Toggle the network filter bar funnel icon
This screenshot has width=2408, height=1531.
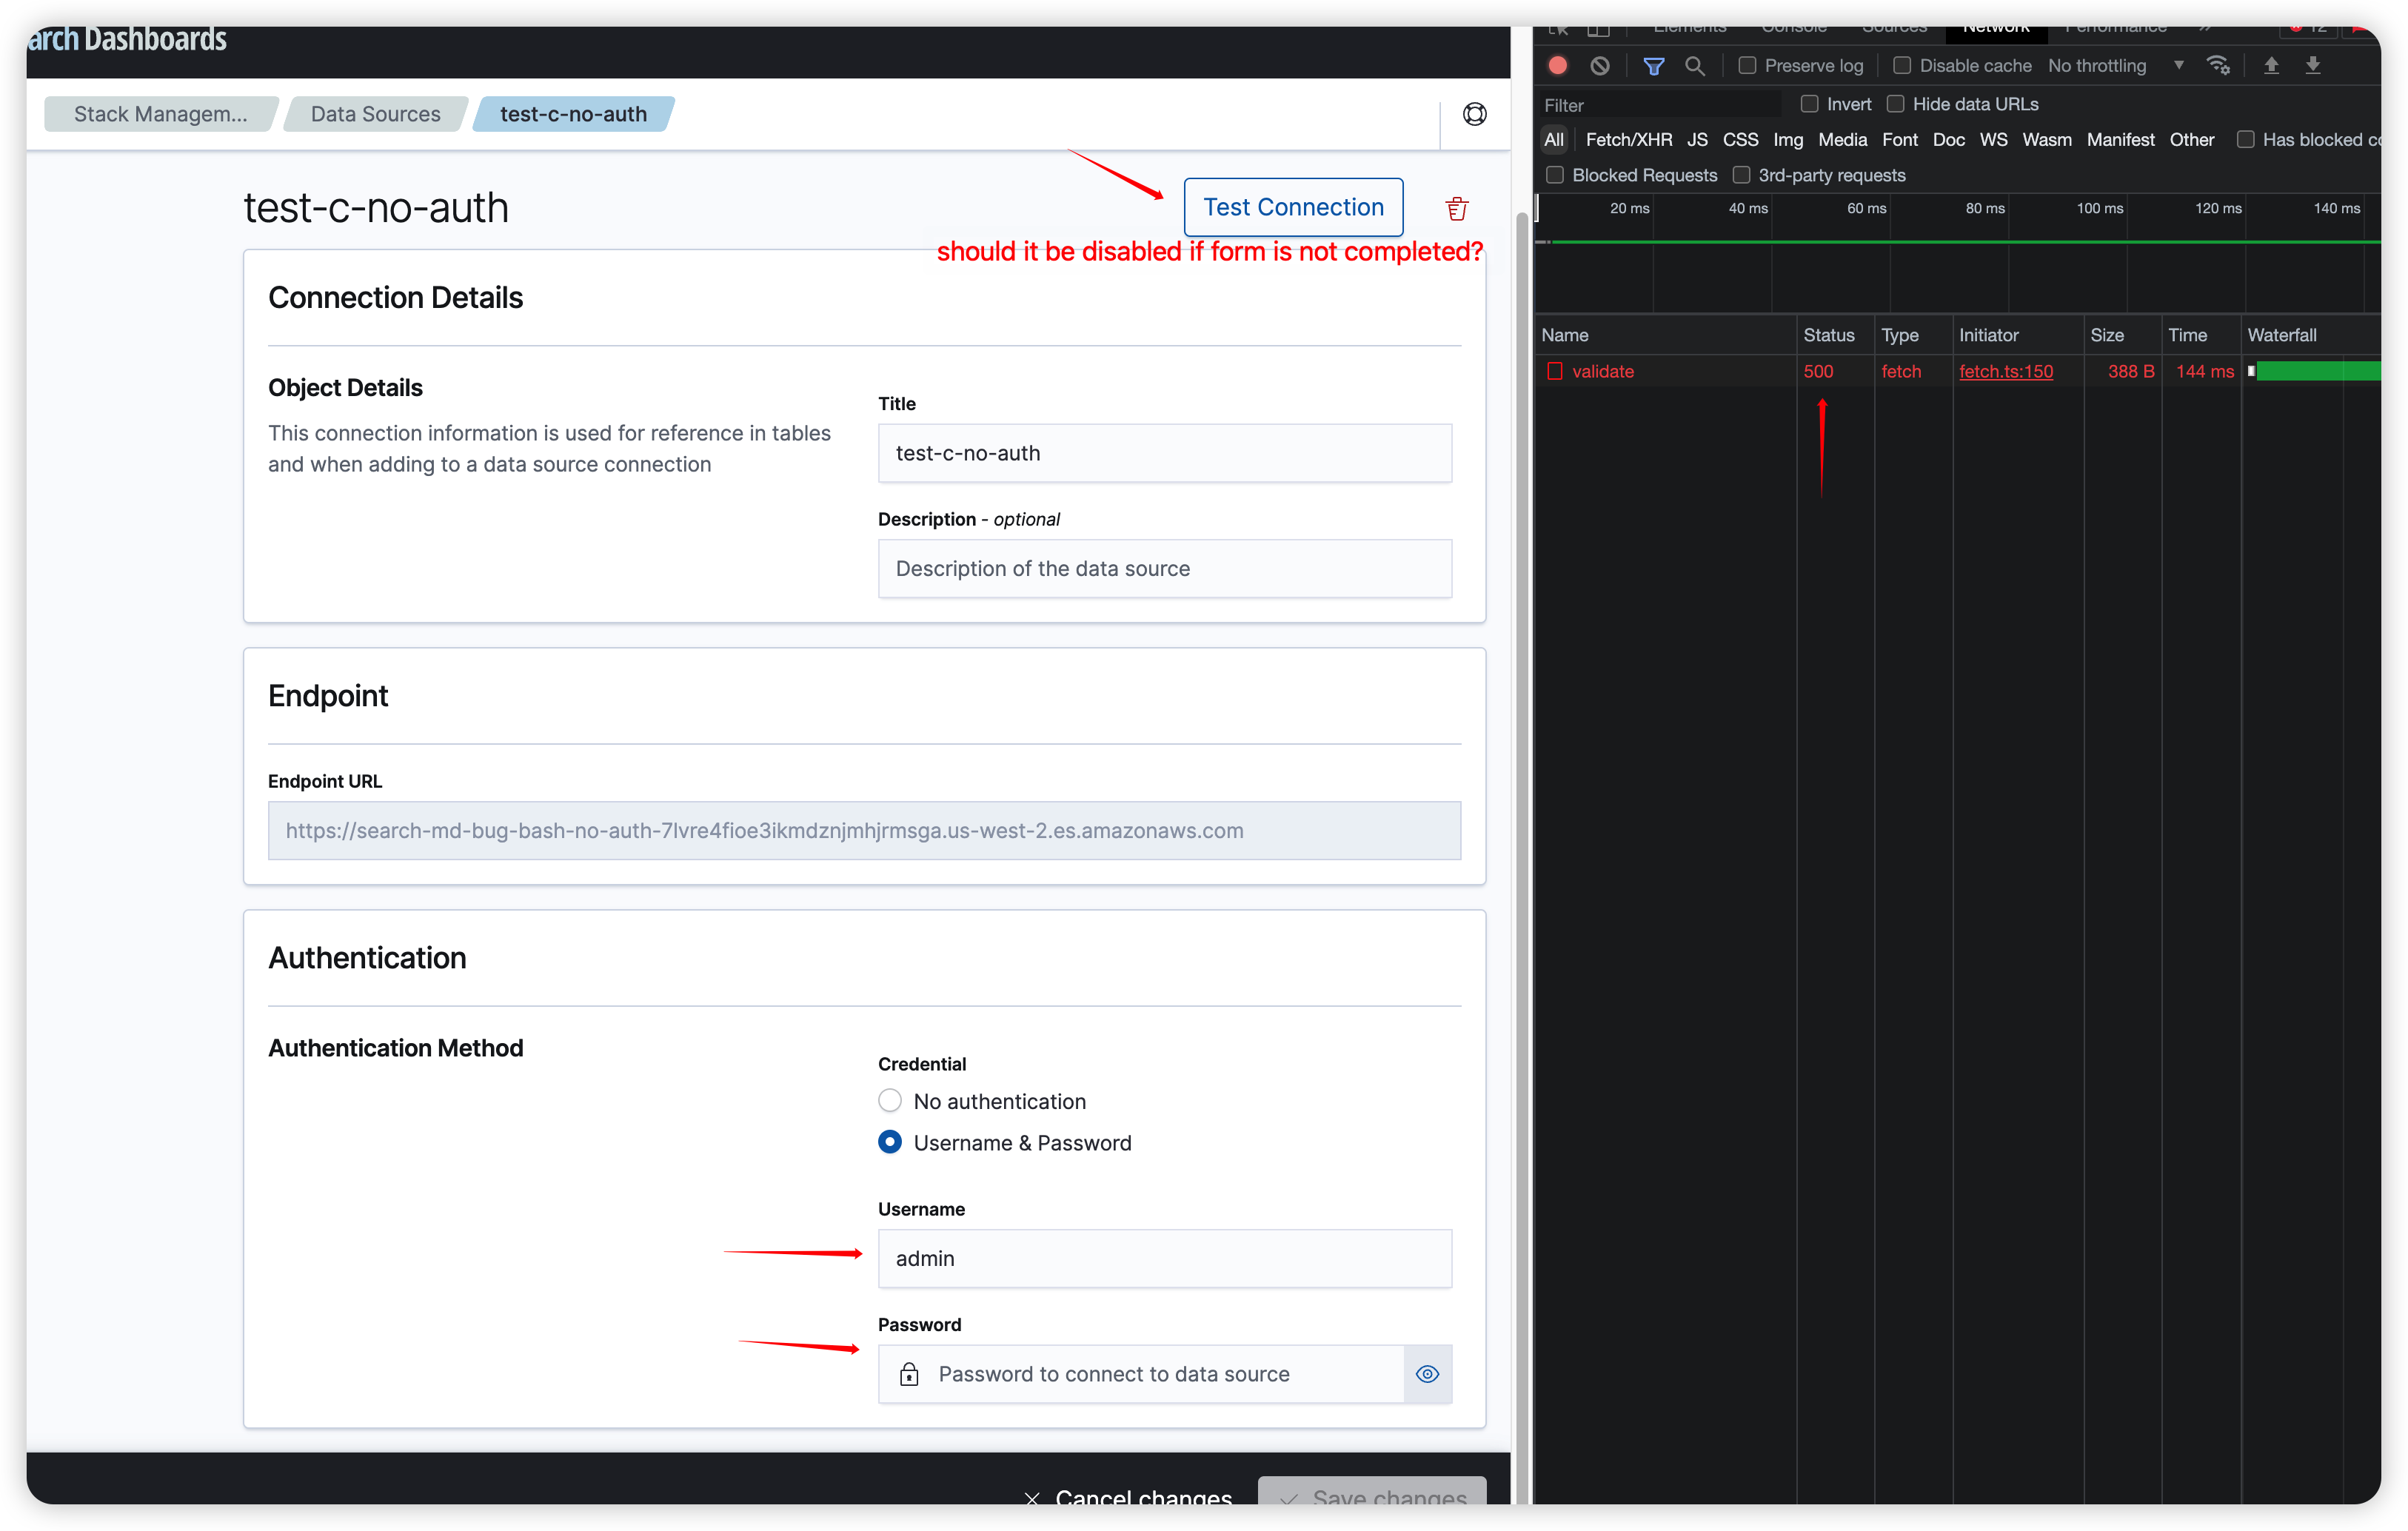coord(1654,66)
